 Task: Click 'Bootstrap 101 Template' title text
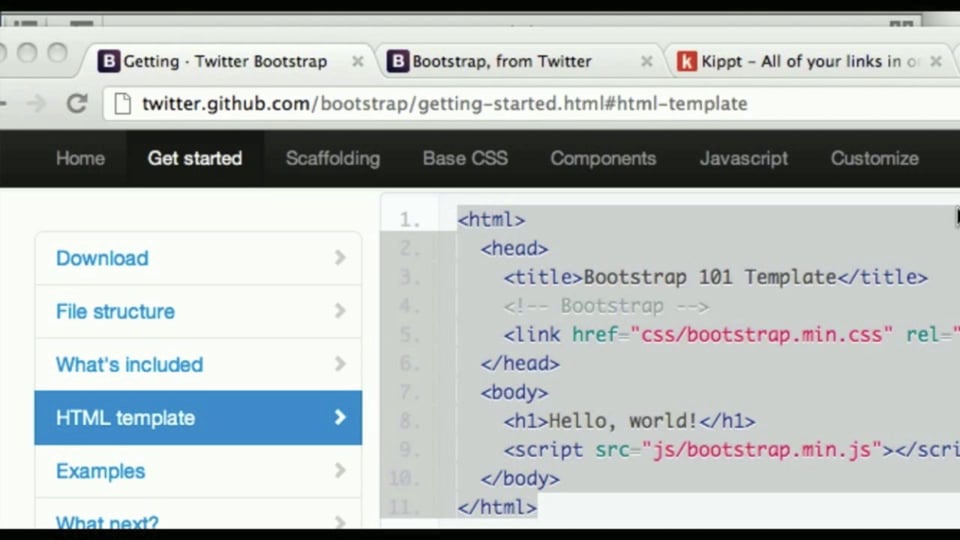point(710,277)
